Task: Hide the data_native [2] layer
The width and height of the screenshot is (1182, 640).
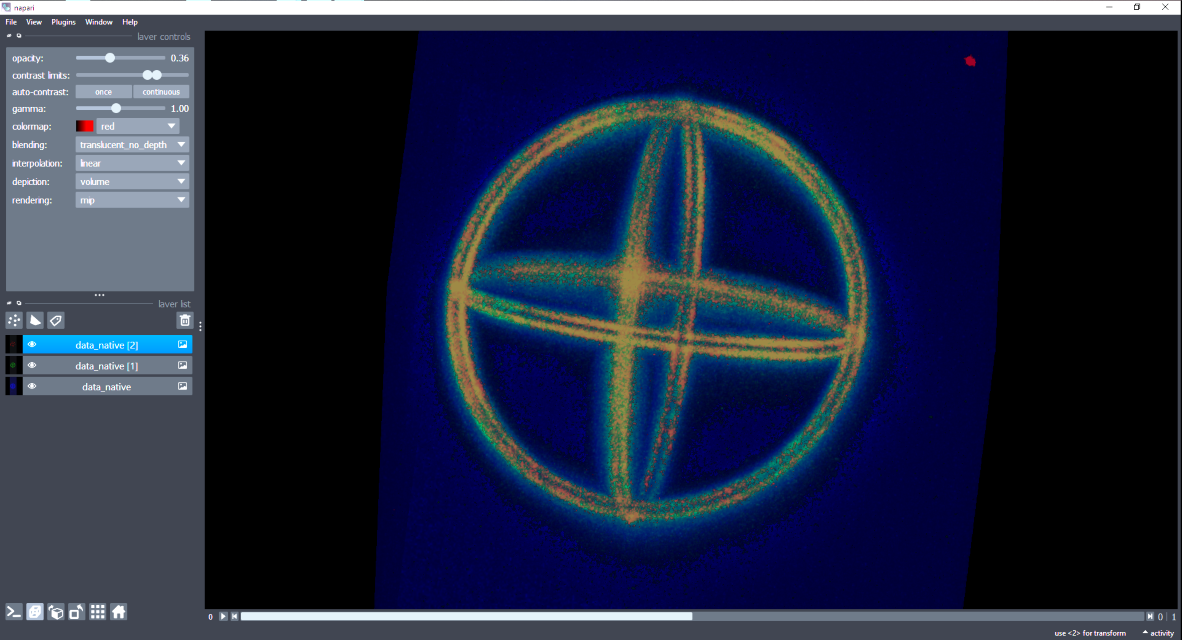Action: 31,343
